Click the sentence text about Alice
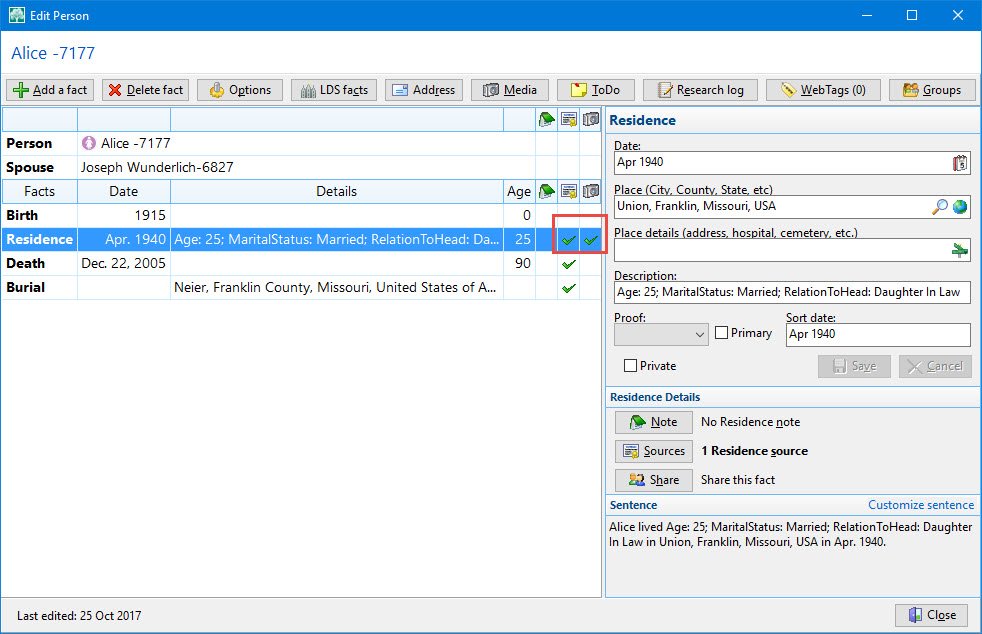Screen dimensions: 982x634 pos(790,534)
